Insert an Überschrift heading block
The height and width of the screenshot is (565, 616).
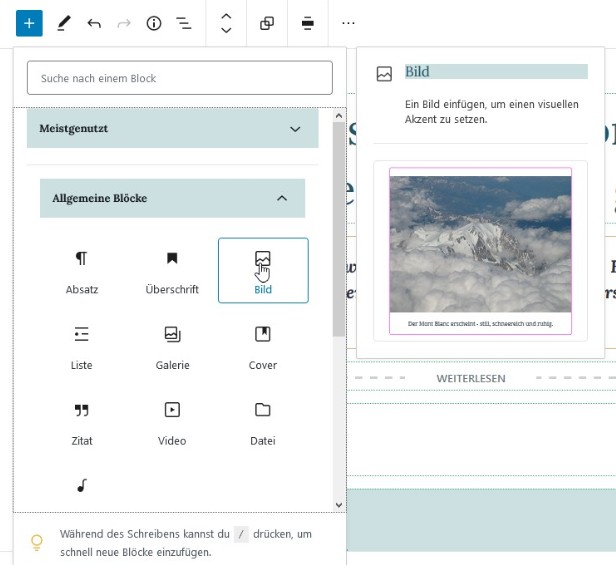pos(172,270)
